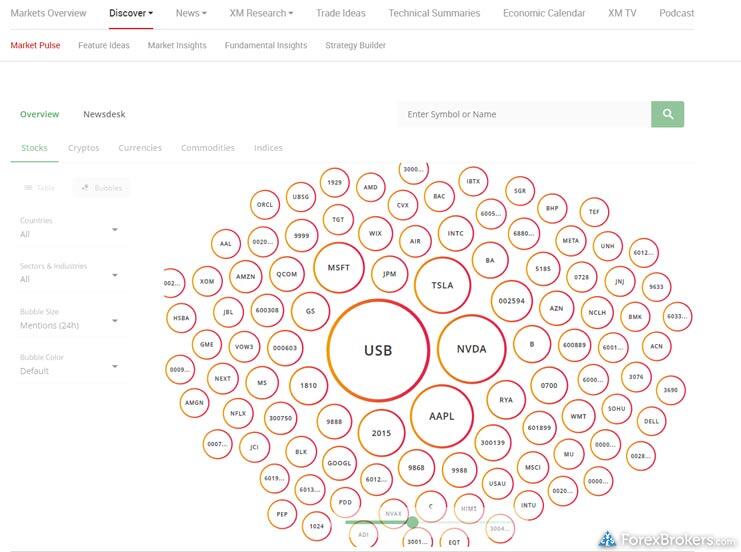741x552 pixels.
Task: Go to Strategy Builder
Action: click(x=355, y=45)
